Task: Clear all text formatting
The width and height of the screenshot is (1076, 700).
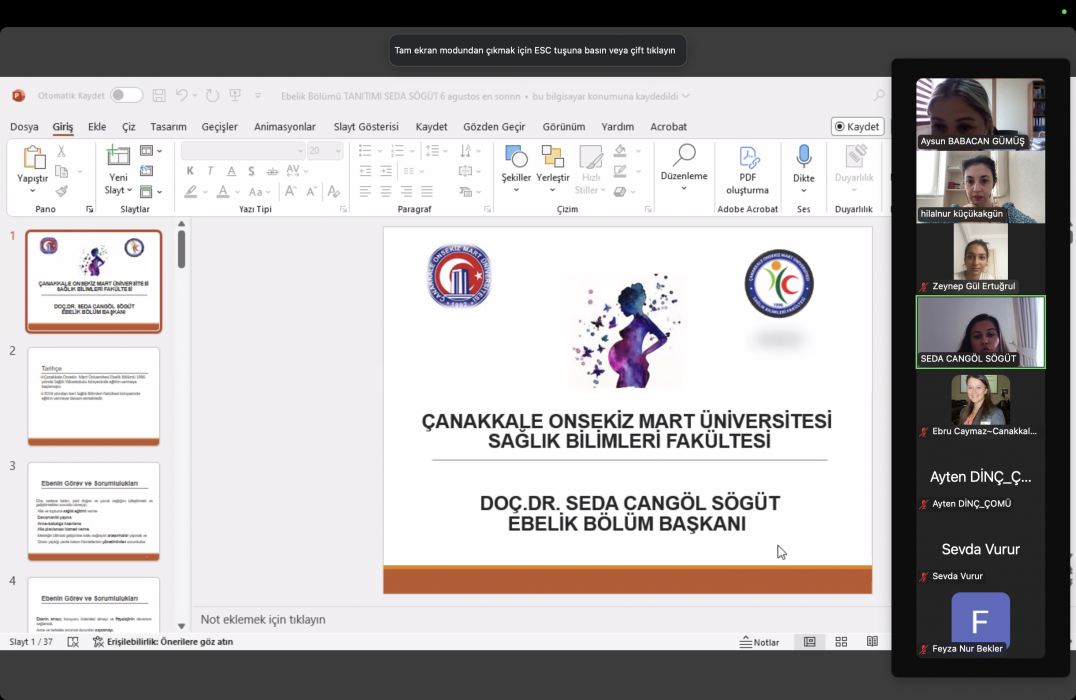Action: coord(334,191)
